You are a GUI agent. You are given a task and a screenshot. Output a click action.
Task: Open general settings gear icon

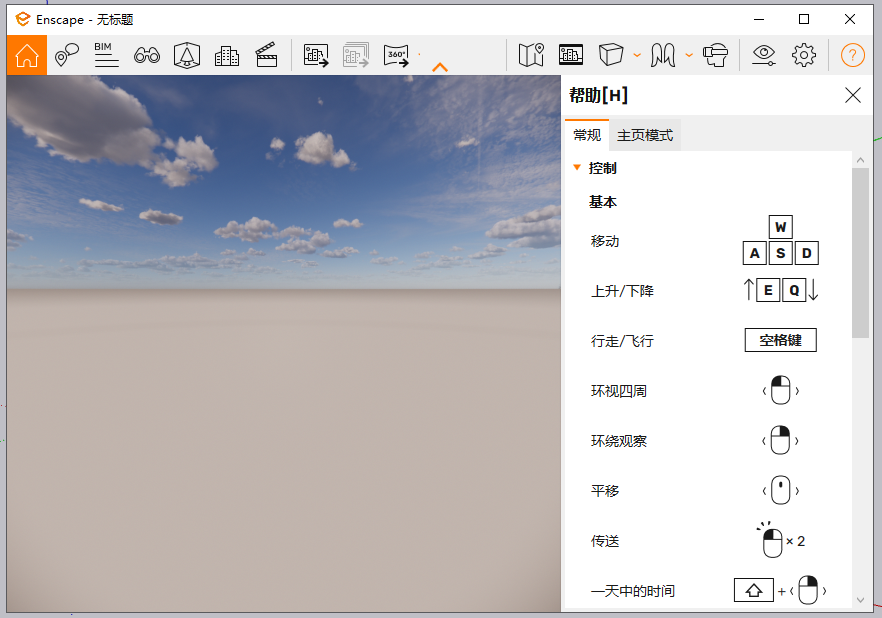coord(804,55)
